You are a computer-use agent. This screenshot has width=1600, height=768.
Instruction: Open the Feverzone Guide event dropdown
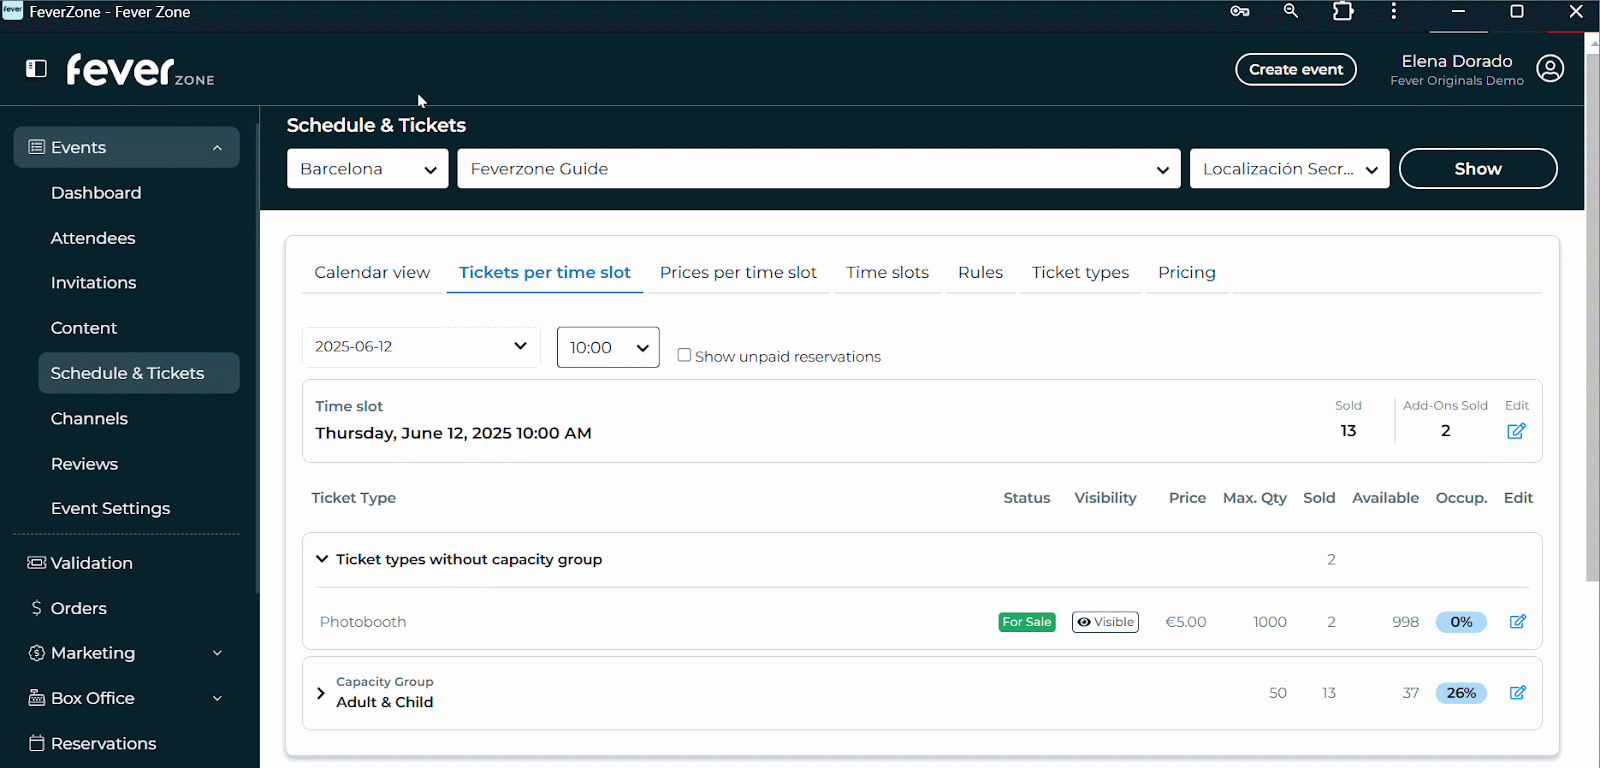coord(819,169)
